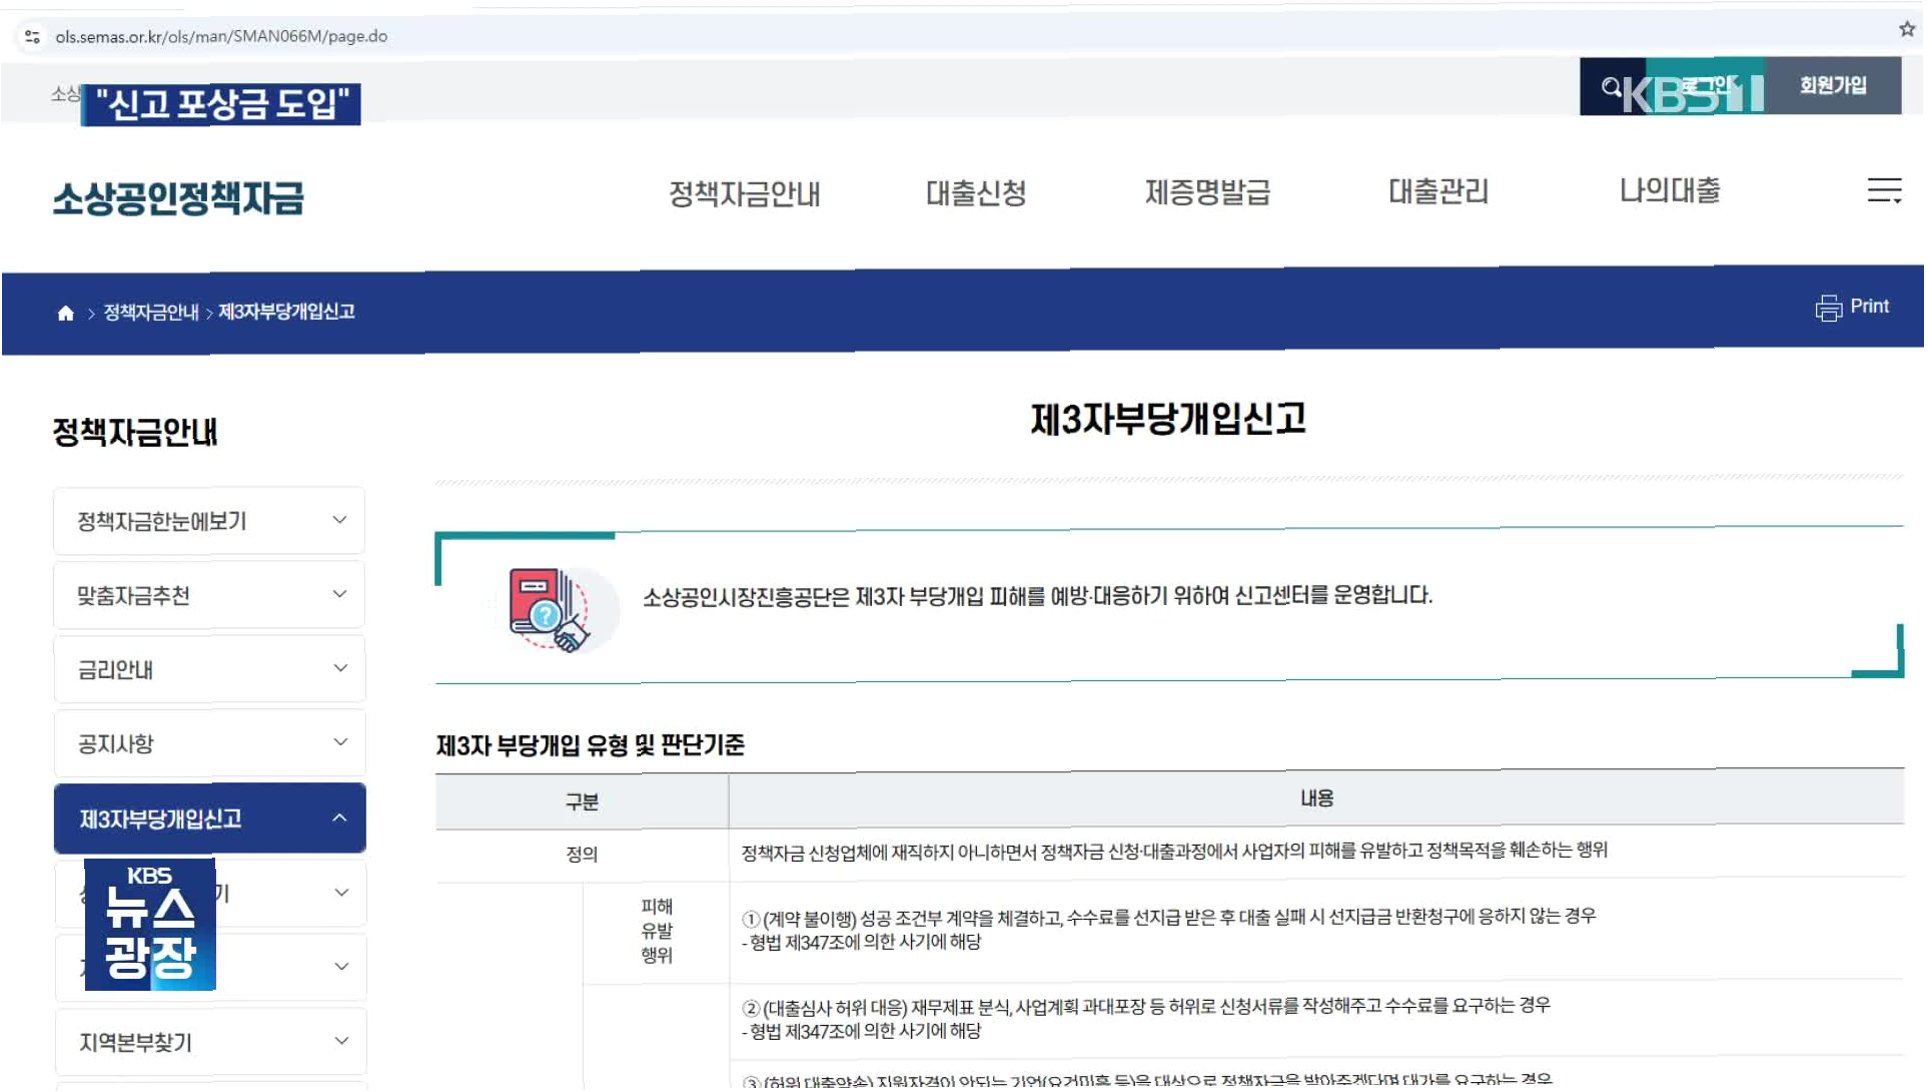
Task: Expand the 정책자금한눈에보기 sidebar menu
Action: tap(209, 521)
